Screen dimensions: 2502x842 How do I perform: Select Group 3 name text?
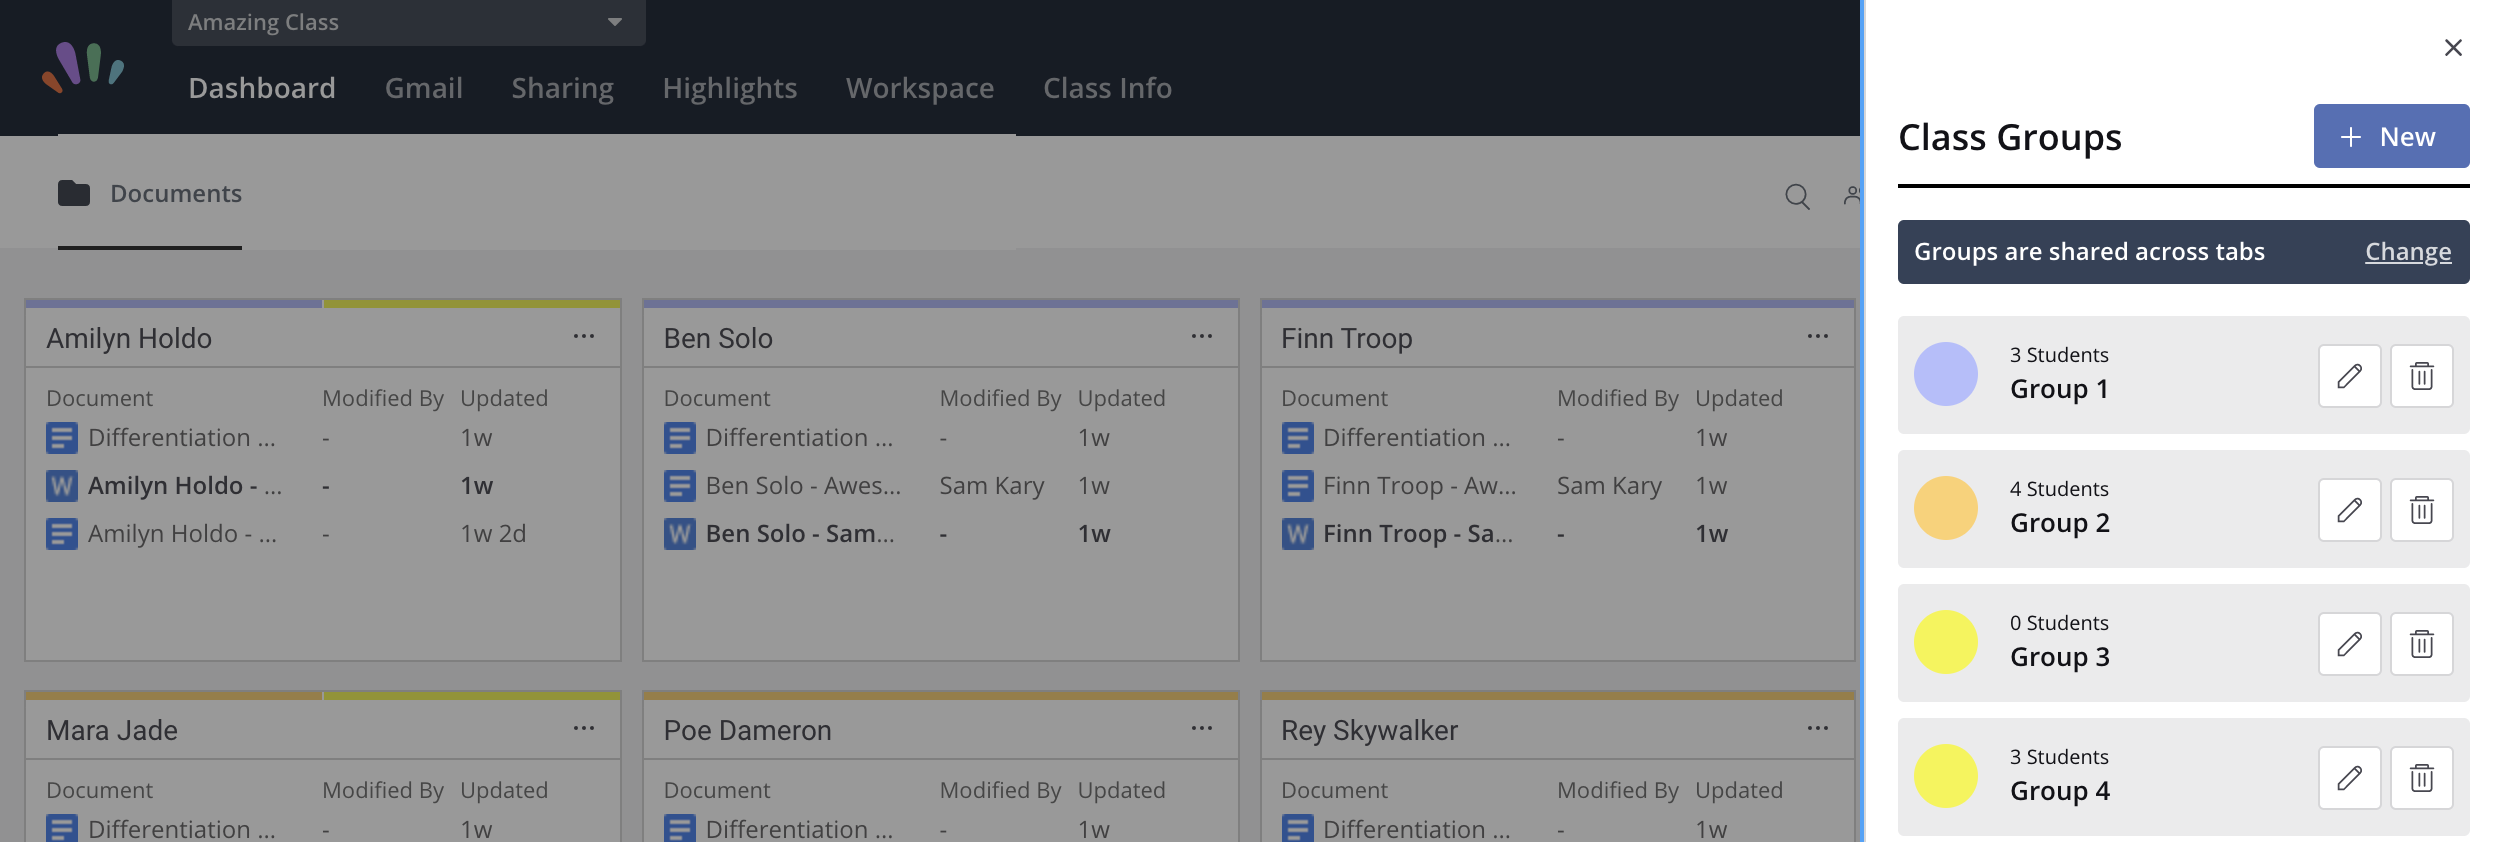click(x=2059, y=657)
